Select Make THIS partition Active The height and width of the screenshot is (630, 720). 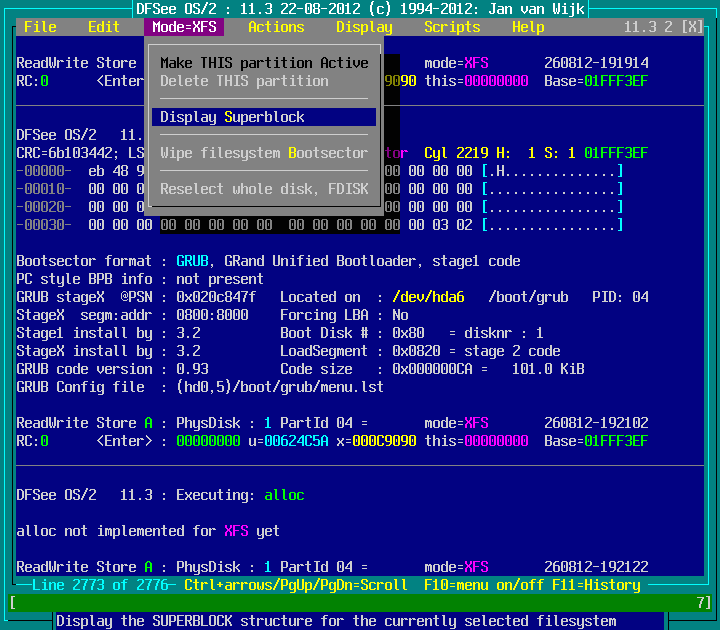pyautogui.click(x=264, y=63)
